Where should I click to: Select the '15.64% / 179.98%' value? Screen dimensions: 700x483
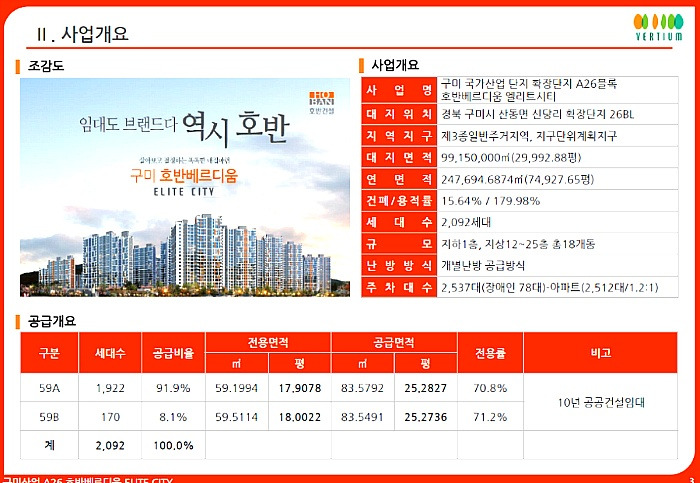(x=491, y=201)
